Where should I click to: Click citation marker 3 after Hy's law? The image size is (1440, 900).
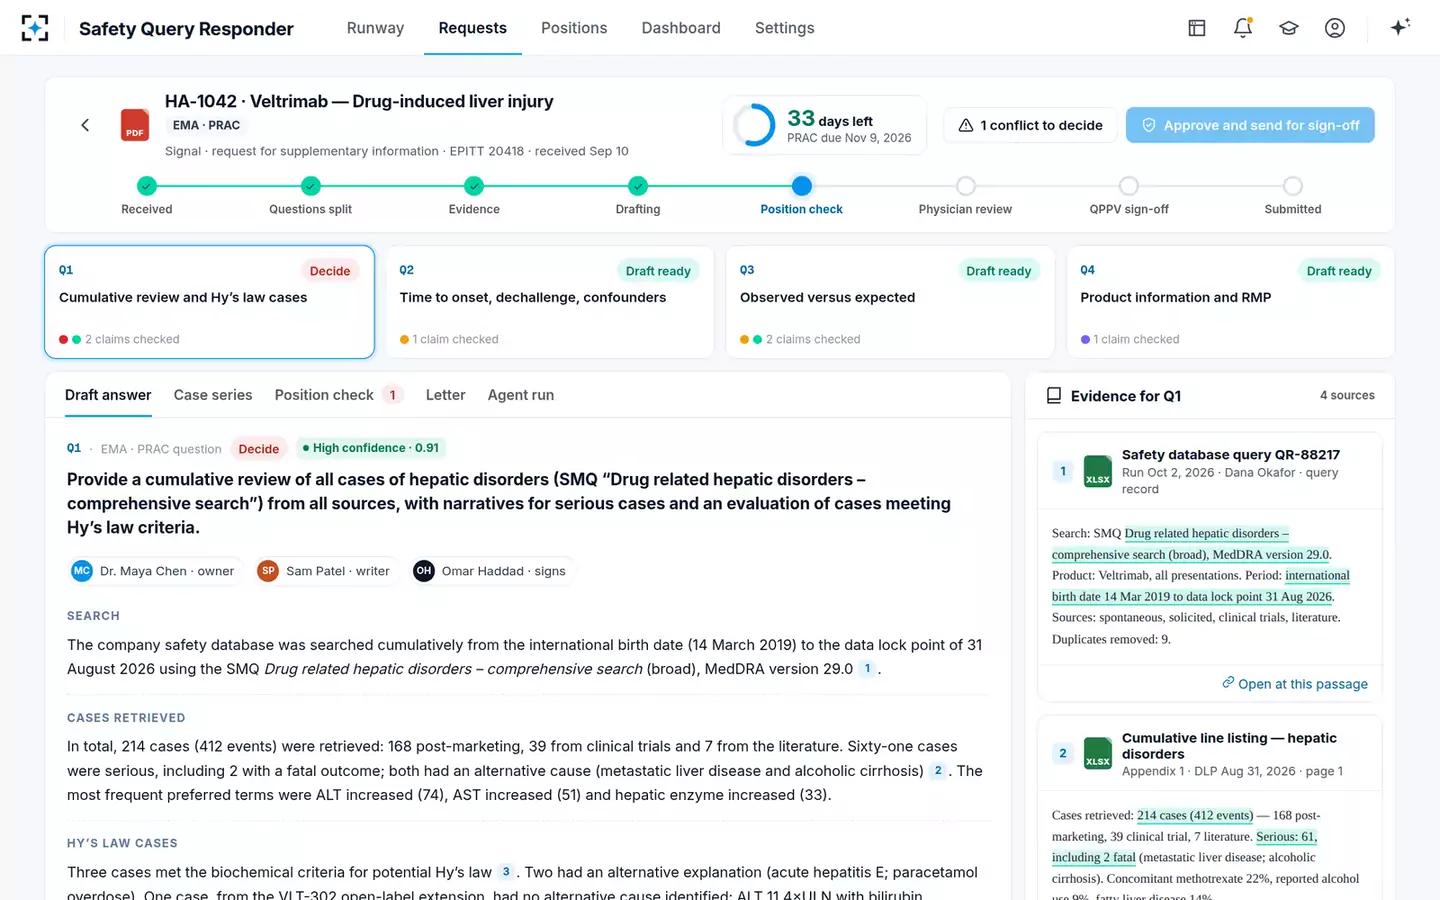506,872
